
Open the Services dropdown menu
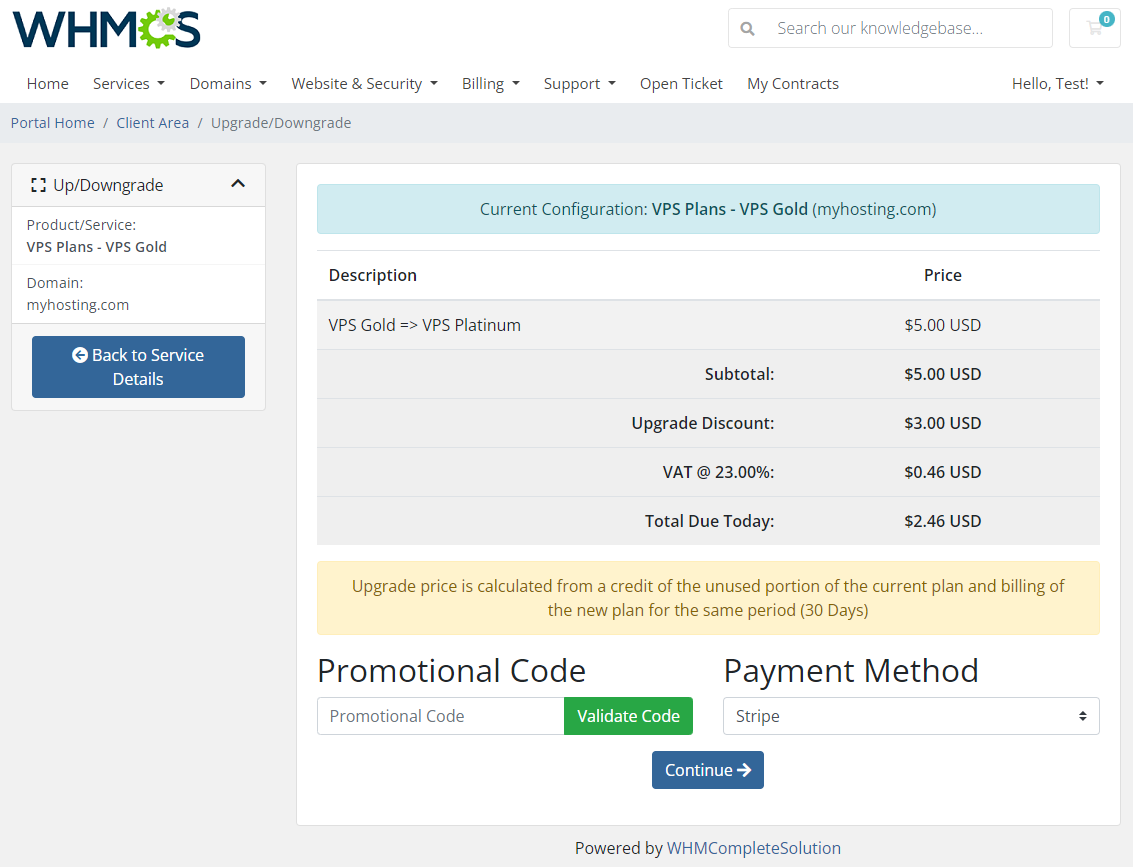128,83
